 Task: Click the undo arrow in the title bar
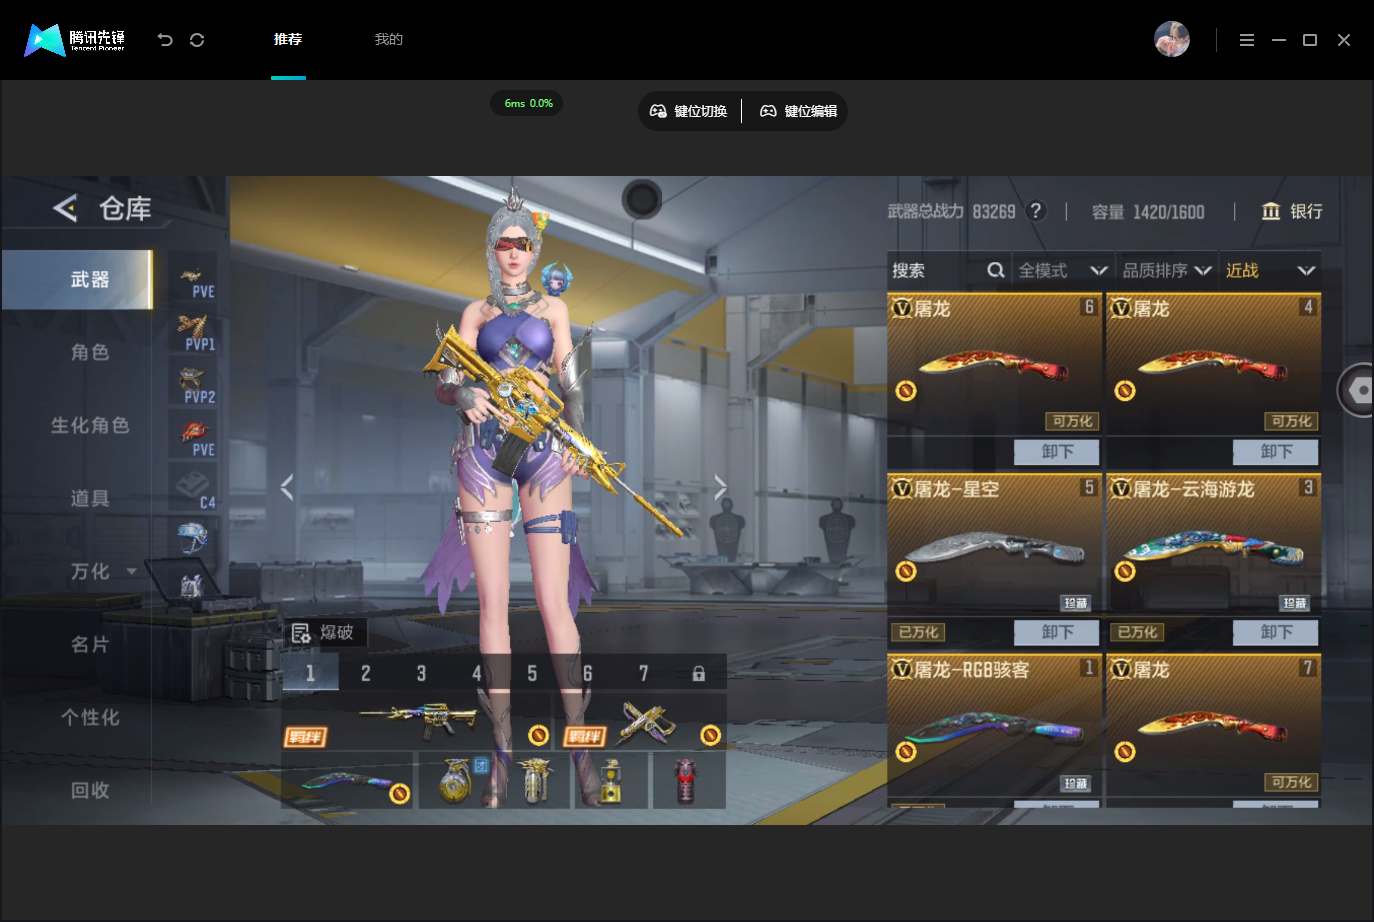[x=165, y=40]
